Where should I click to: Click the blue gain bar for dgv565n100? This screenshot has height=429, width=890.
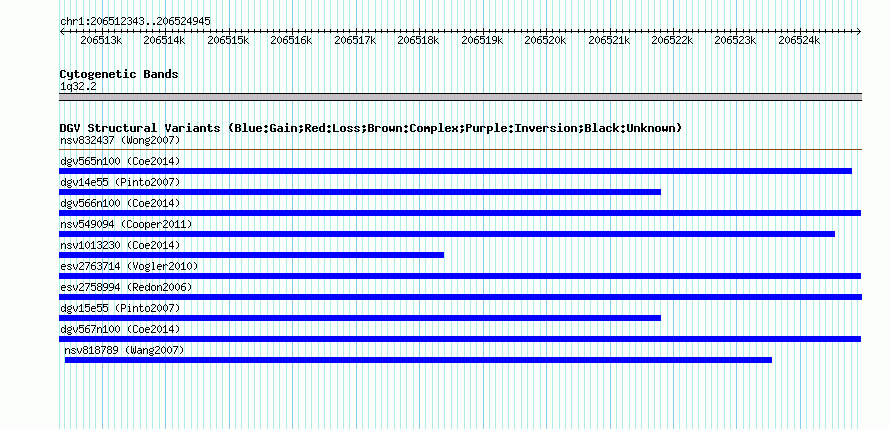(455, 171)
